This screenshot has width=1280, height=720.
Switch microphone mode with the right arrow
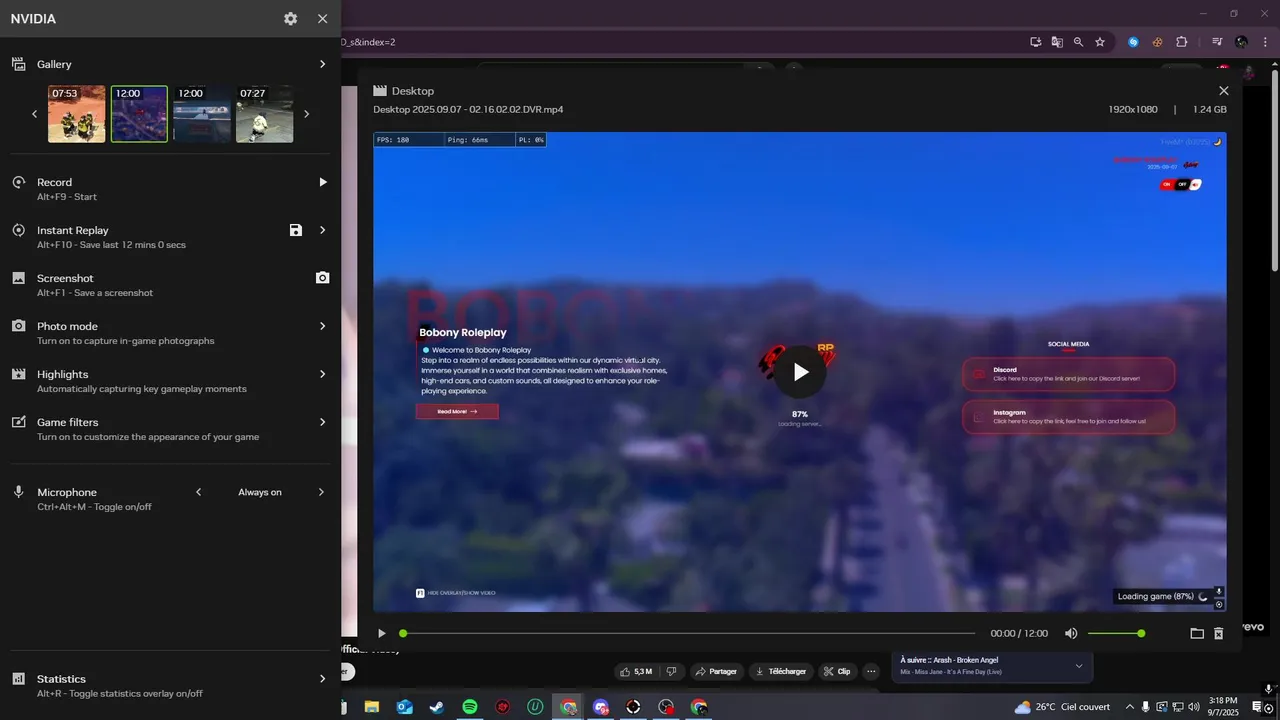[x=321, y=492]
